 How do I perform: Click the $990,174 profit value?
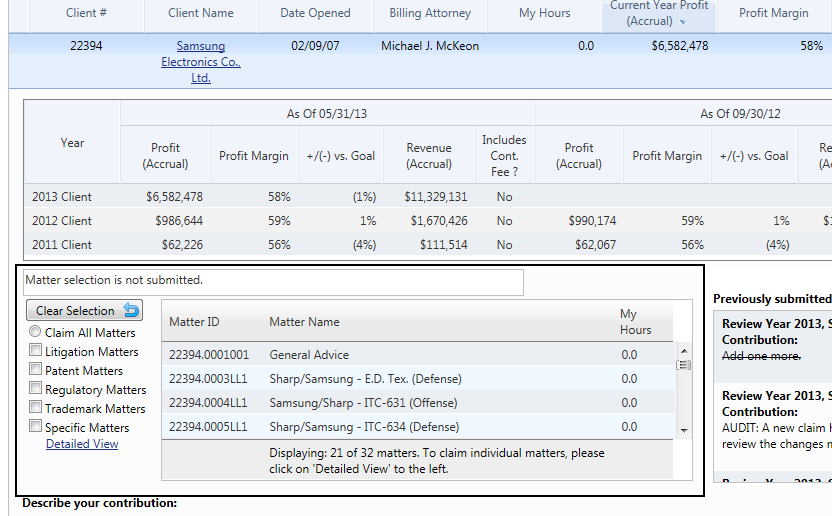[592, 221]
